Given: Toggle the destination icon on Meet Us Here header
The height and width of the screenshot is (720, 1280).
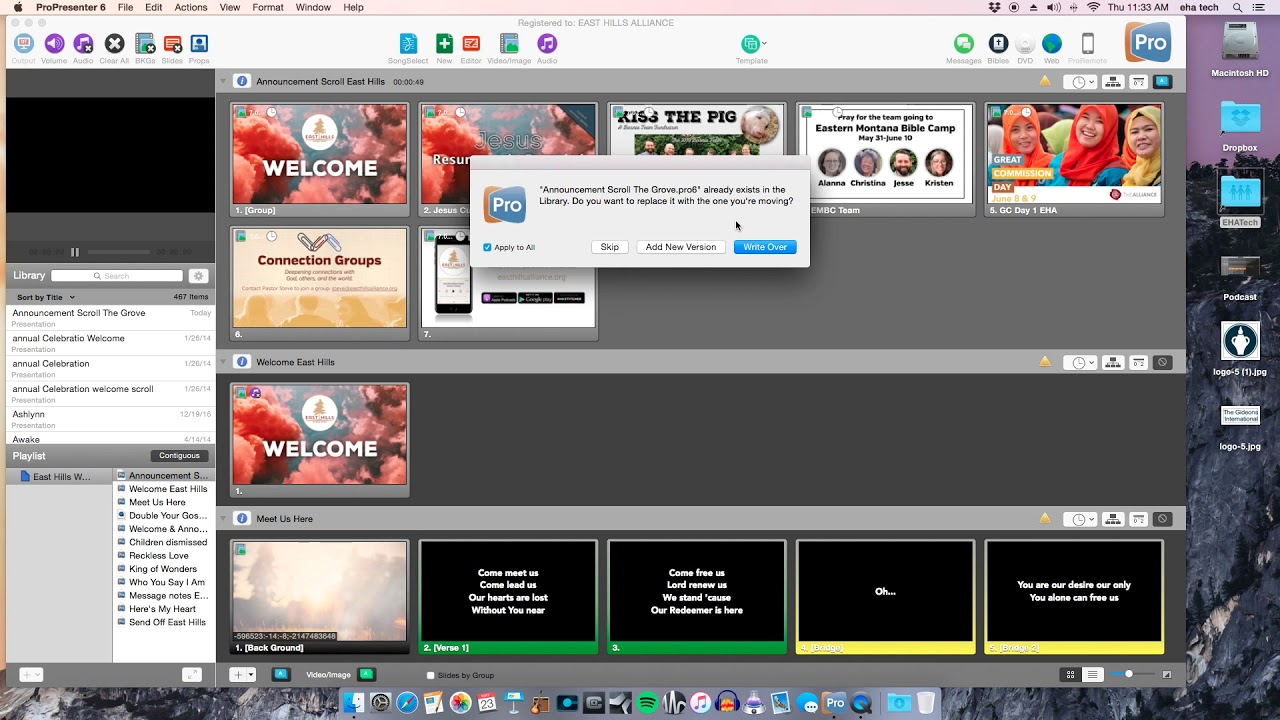Looking at the screenshot, I should point(1162,520).
